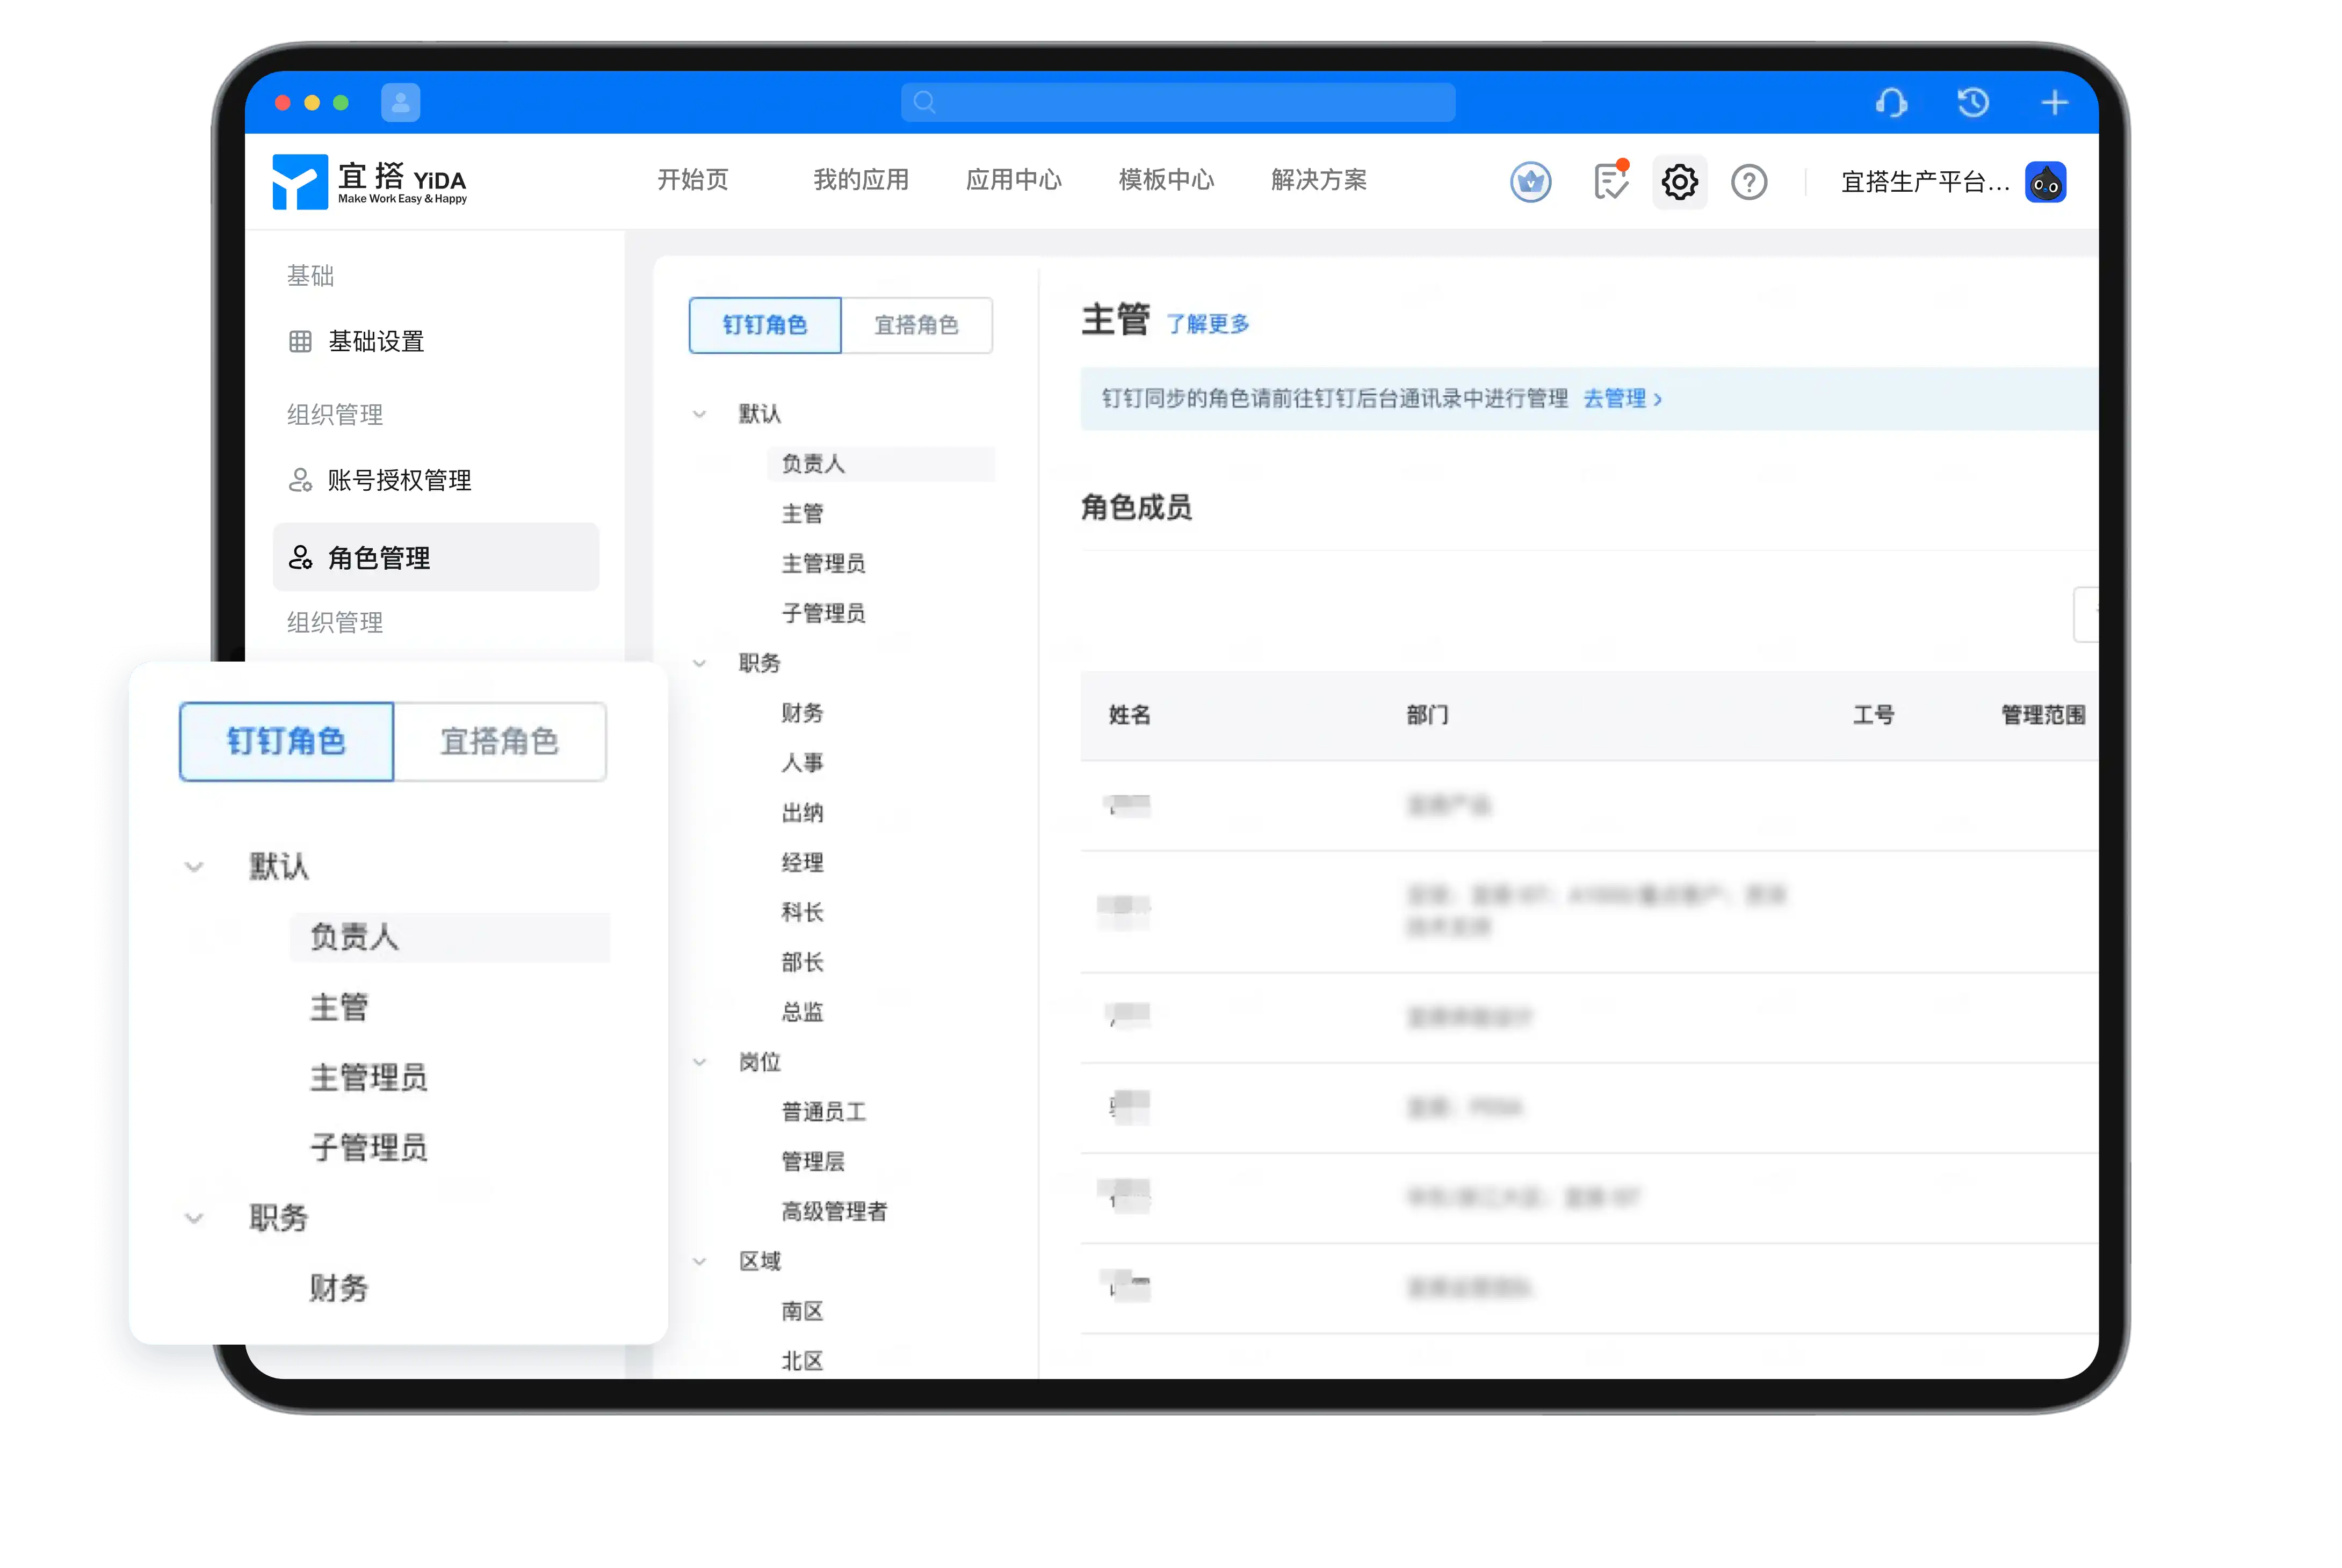2342x1568 pixels.
Task: Click the crown membership badge icon
Action: (1530, 182)
